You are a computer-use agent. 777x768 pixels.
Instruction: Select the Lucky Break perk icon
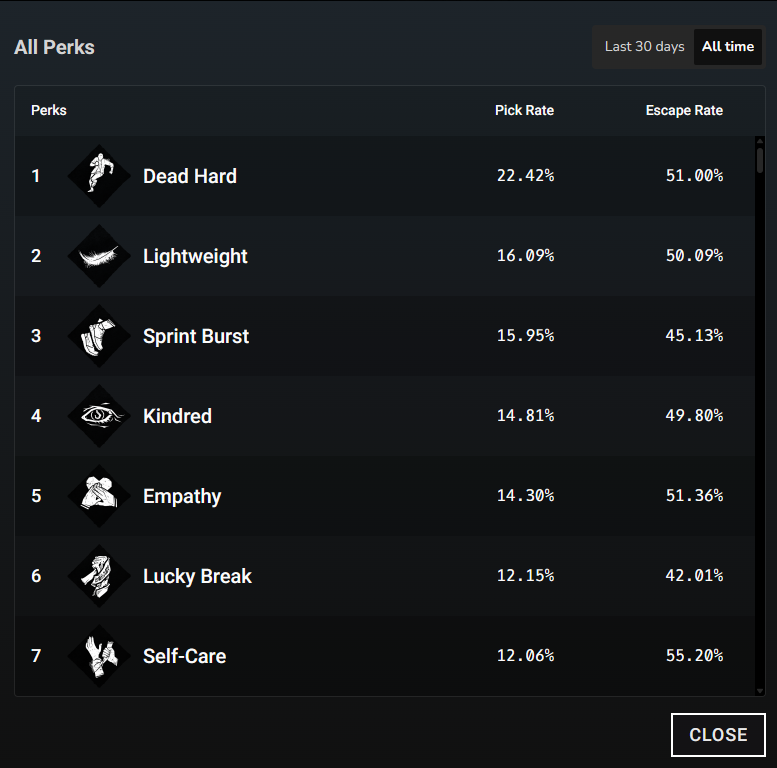99,576
